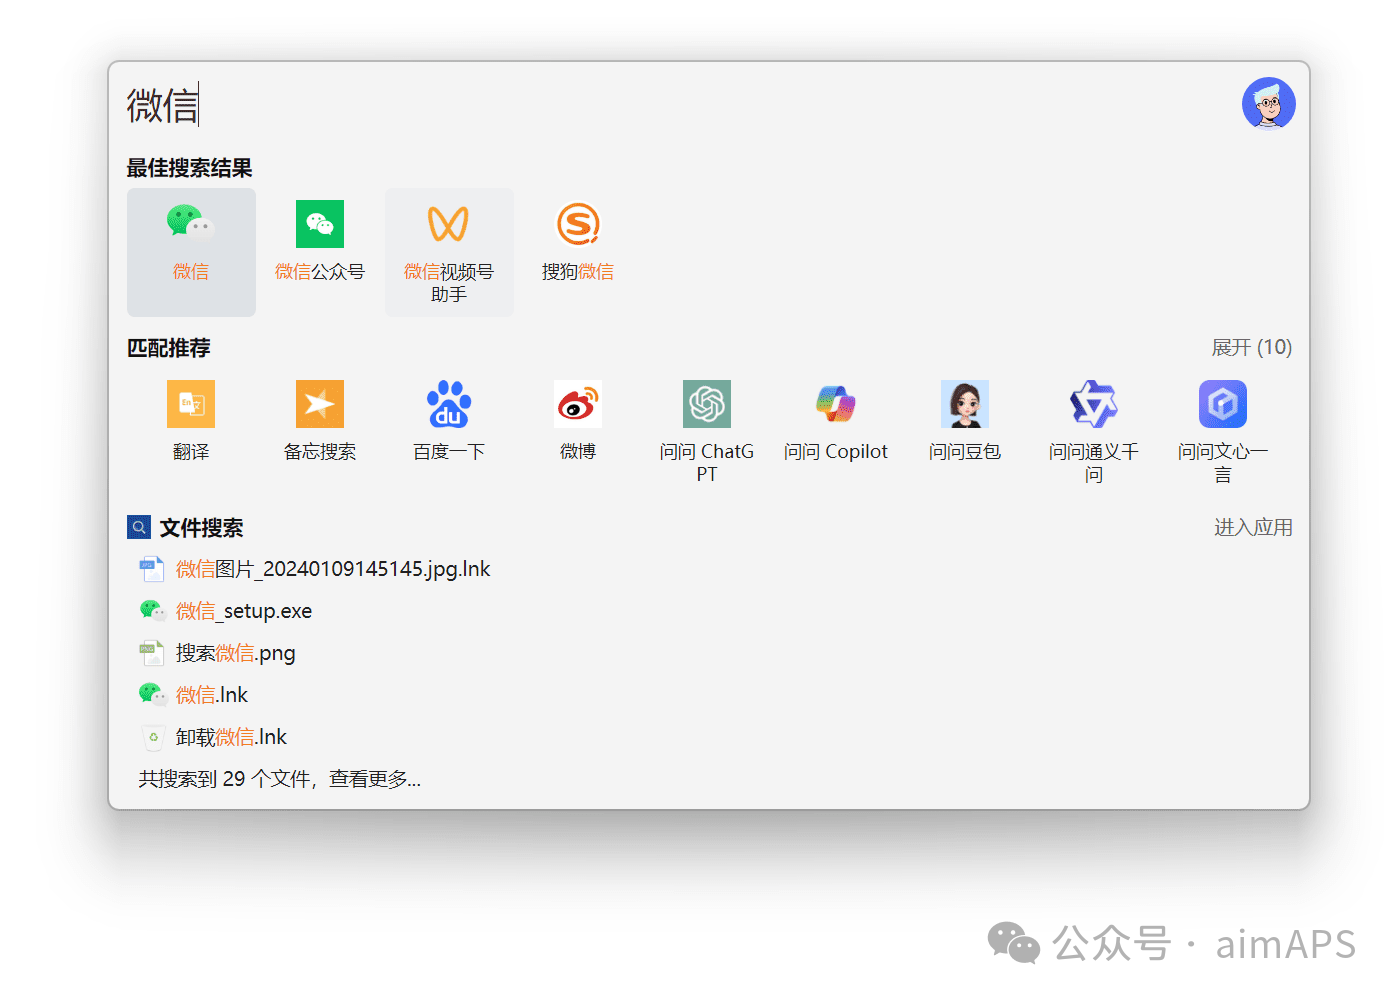
Task: Open the 微博 icon
Action: 578,405
